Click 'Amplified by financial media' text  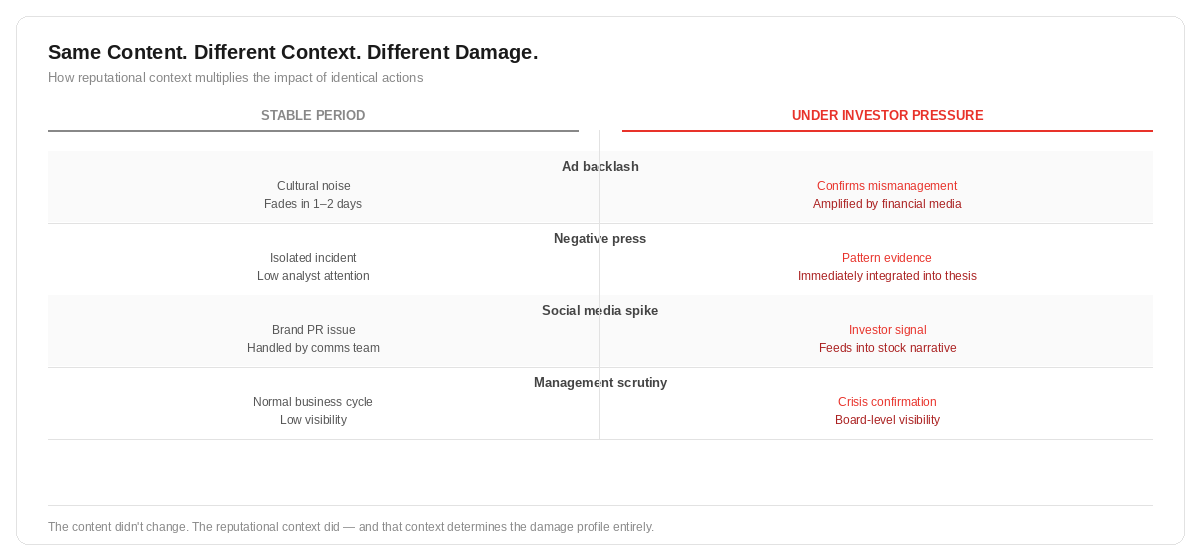coord(887,204)
